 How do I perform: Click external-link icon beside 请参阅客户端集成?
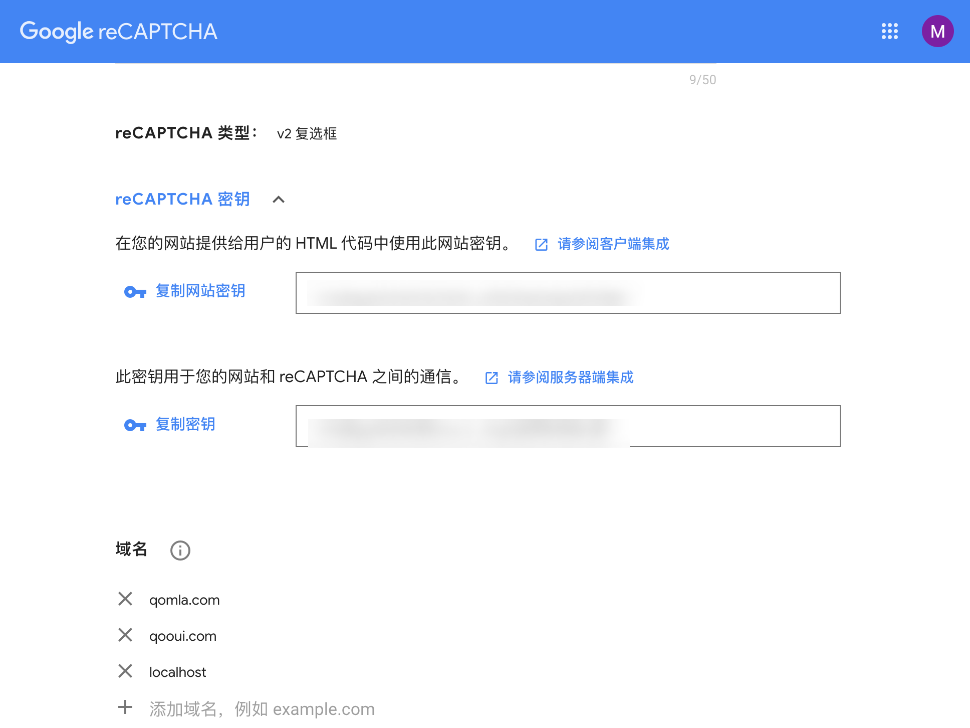(541, 244)
